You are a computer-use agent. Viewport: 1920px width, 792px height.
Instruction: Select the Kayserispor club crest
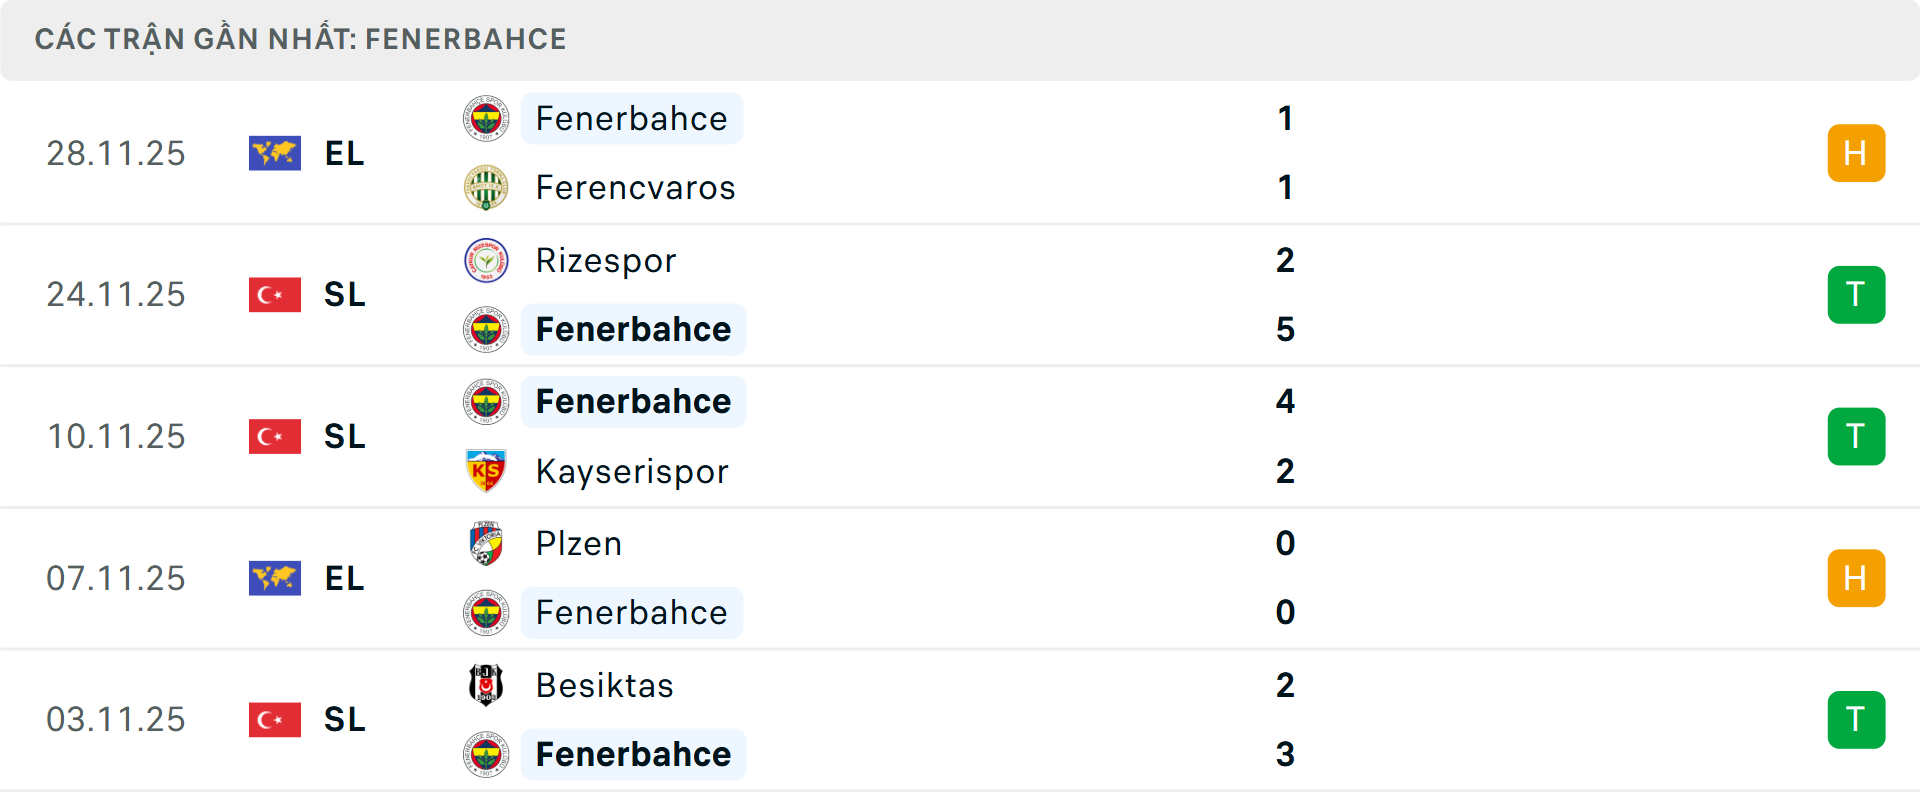click(x=486, y=471)
